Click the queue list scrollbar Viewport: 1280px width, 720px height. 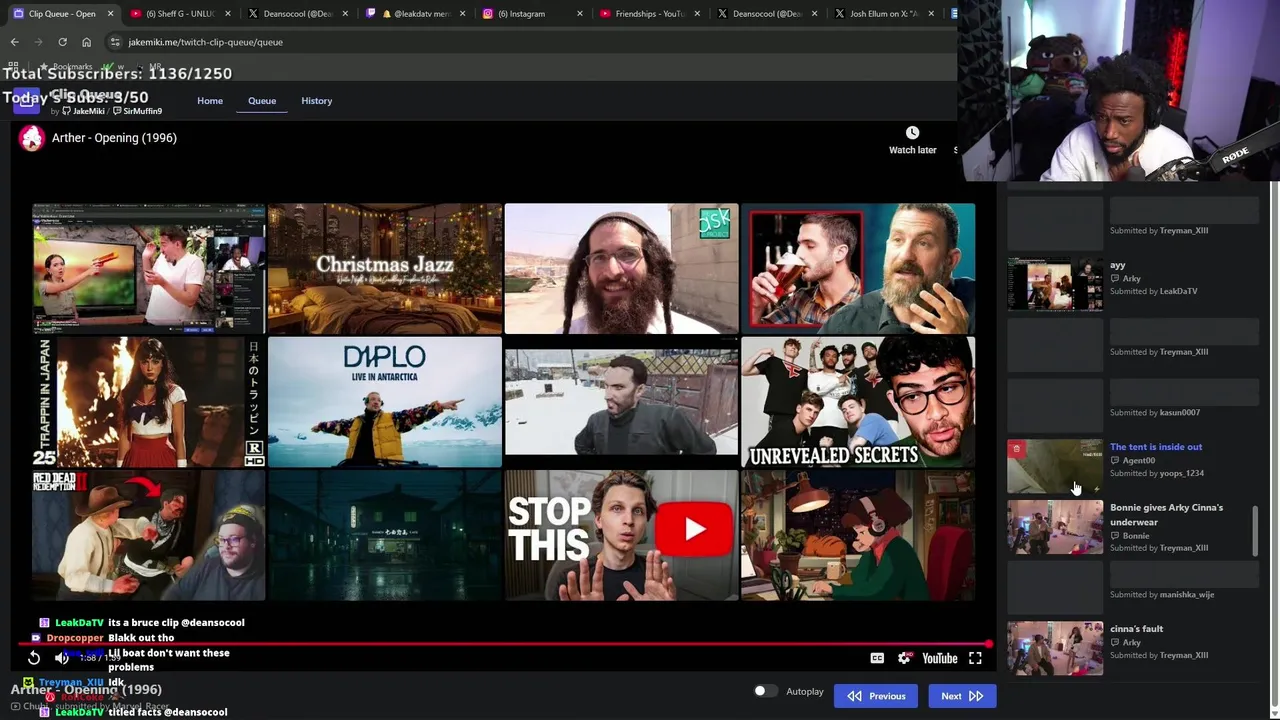pyautogui.click(x=1256, y=530)
